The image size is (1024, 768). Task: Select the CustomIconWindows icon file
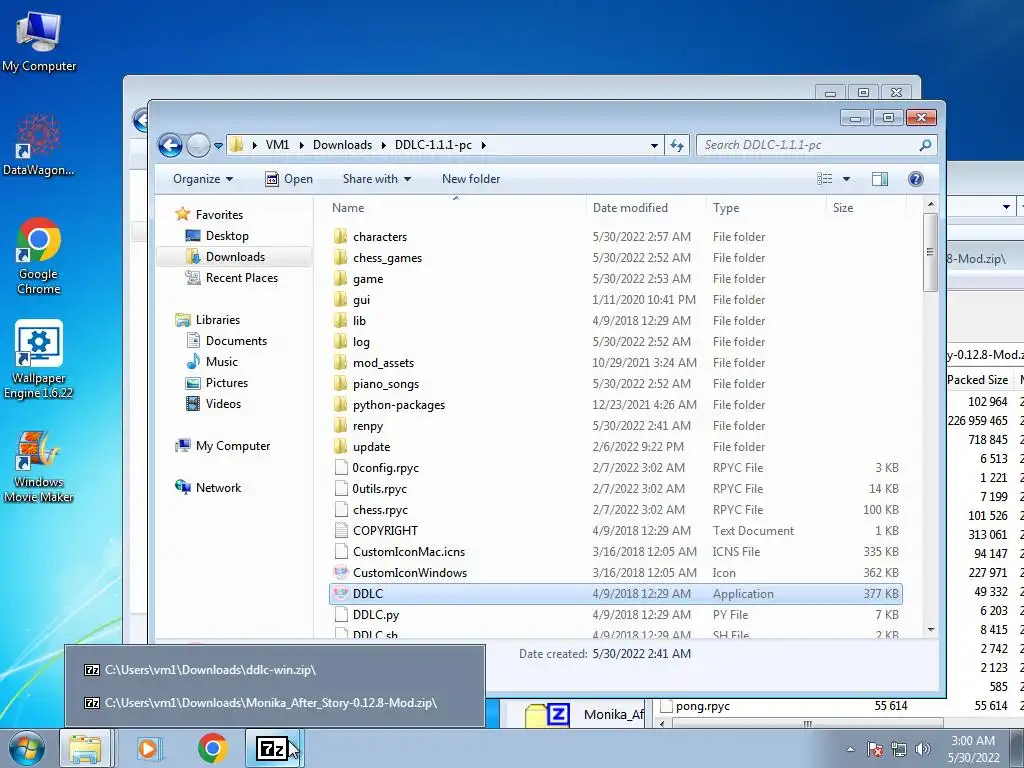(x=410, y=573)
